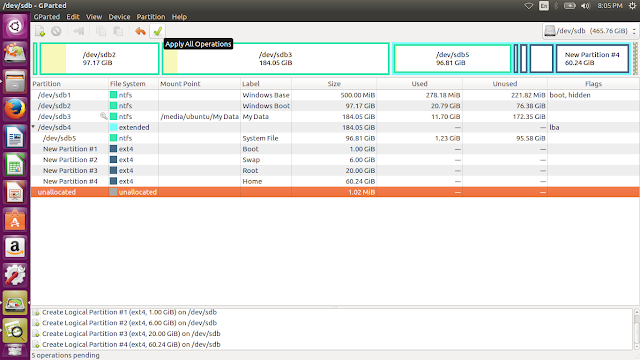The height and width of the screenshot is (360, 640).
Task: Open LibreOffice Writer from launcher
Action: 15,137
